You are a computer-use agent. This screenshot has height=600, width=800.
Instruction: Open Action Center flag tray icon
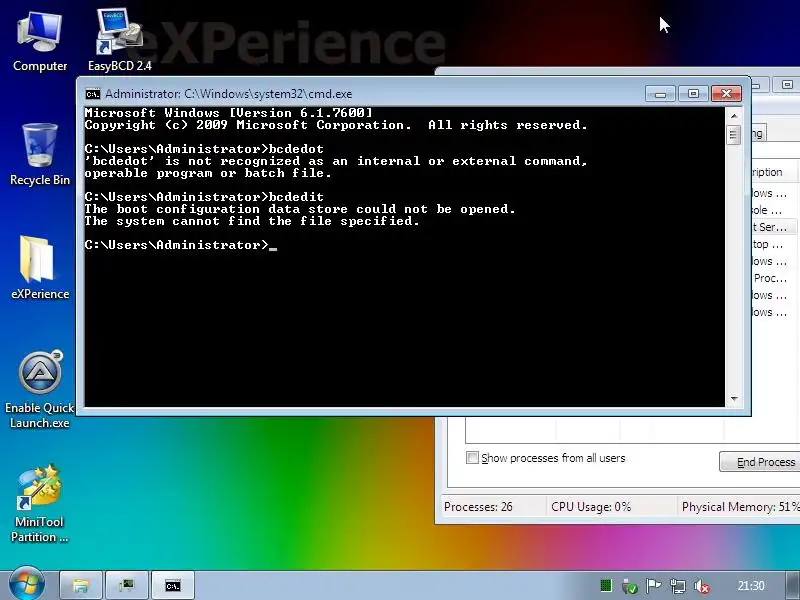click(654, 586)
